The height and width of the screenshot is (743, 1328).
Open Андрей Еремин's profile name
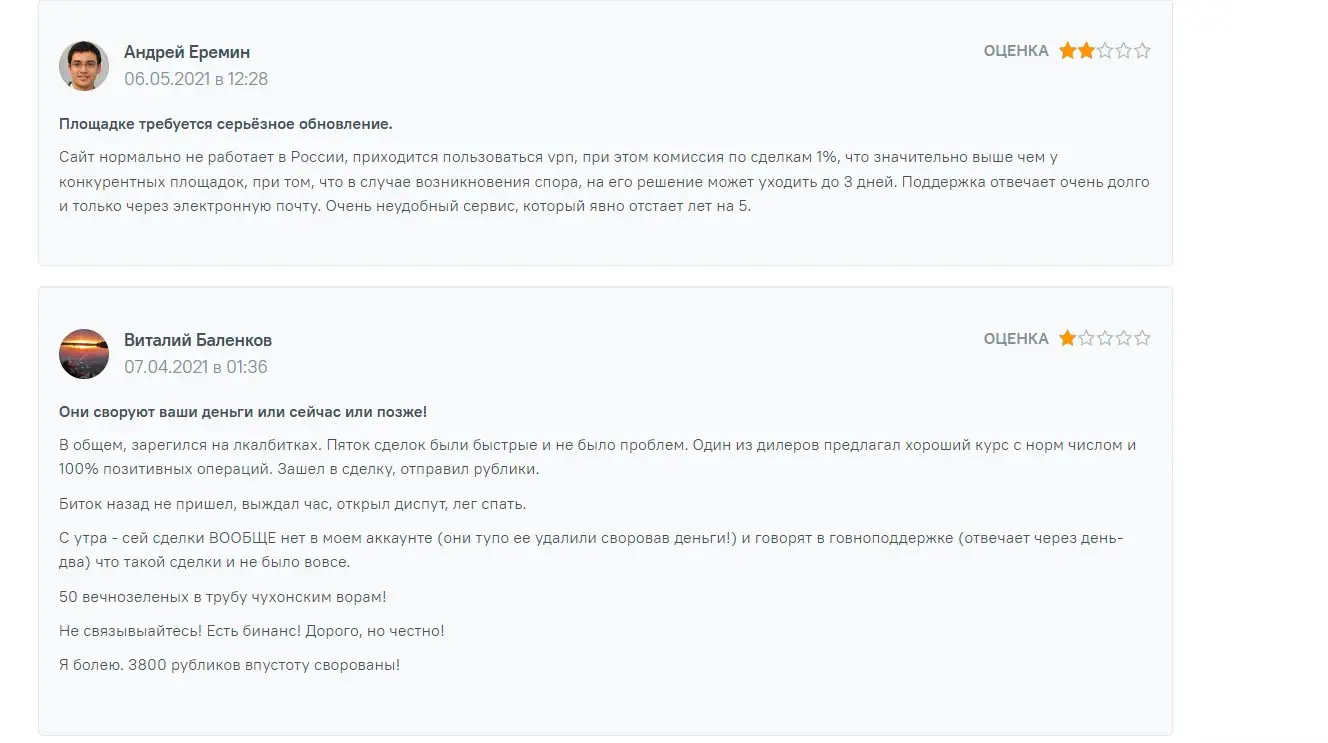click(187, 52)
